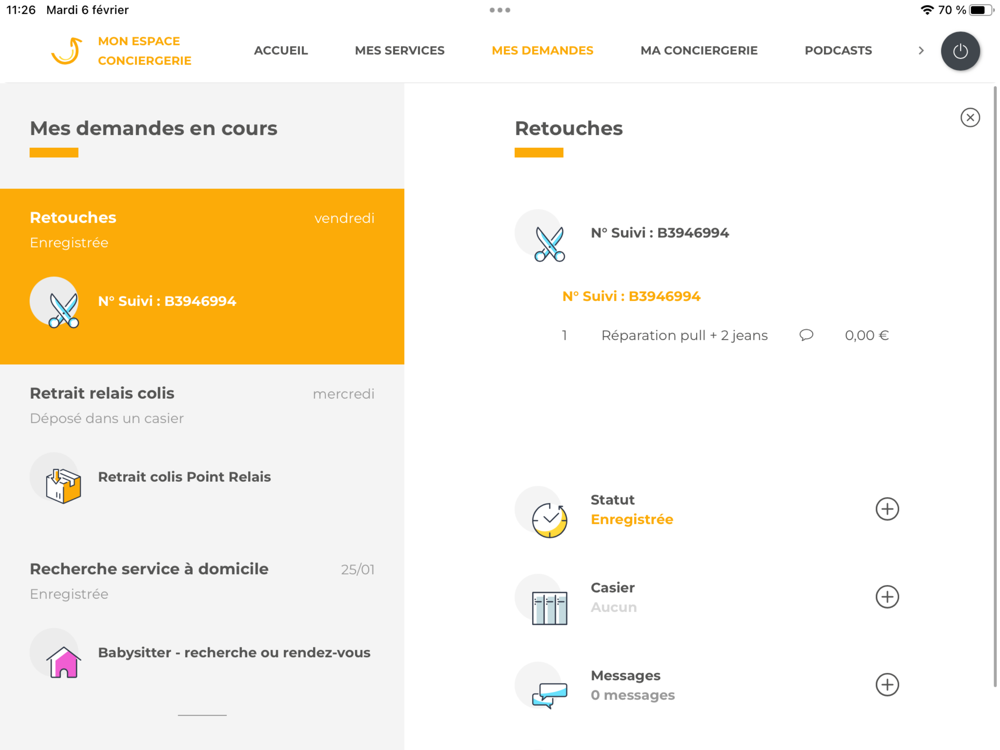The width and height of the screenshot is (1000, 750).
Task: Click the 0,00 € price
Action: coord(867,335)
